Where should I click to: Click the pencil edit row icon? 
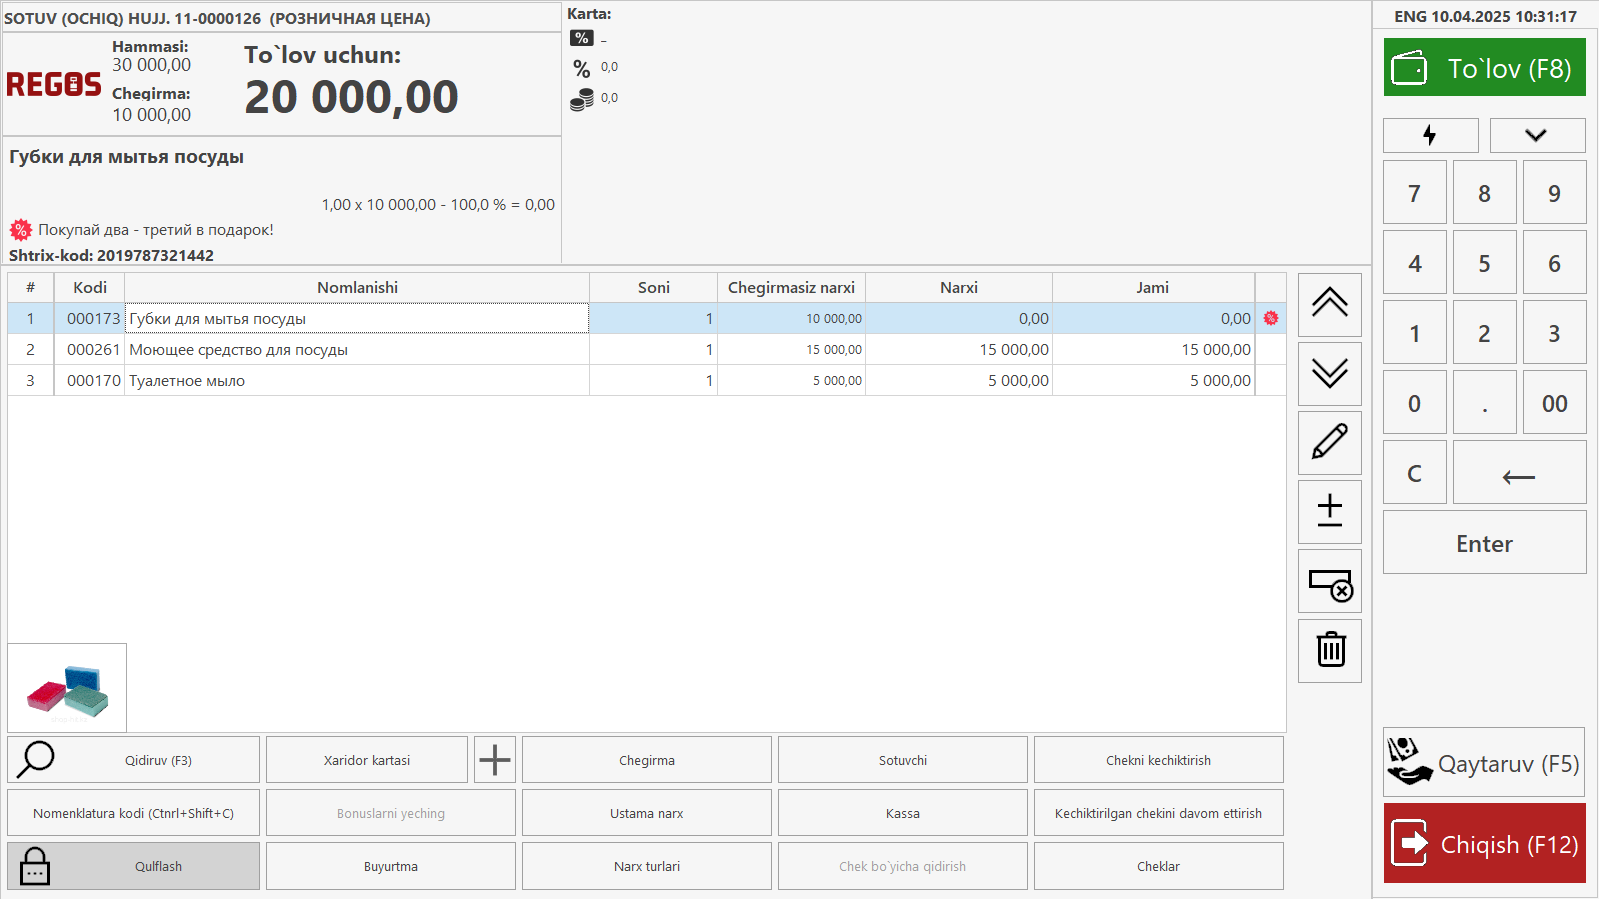1329,442
